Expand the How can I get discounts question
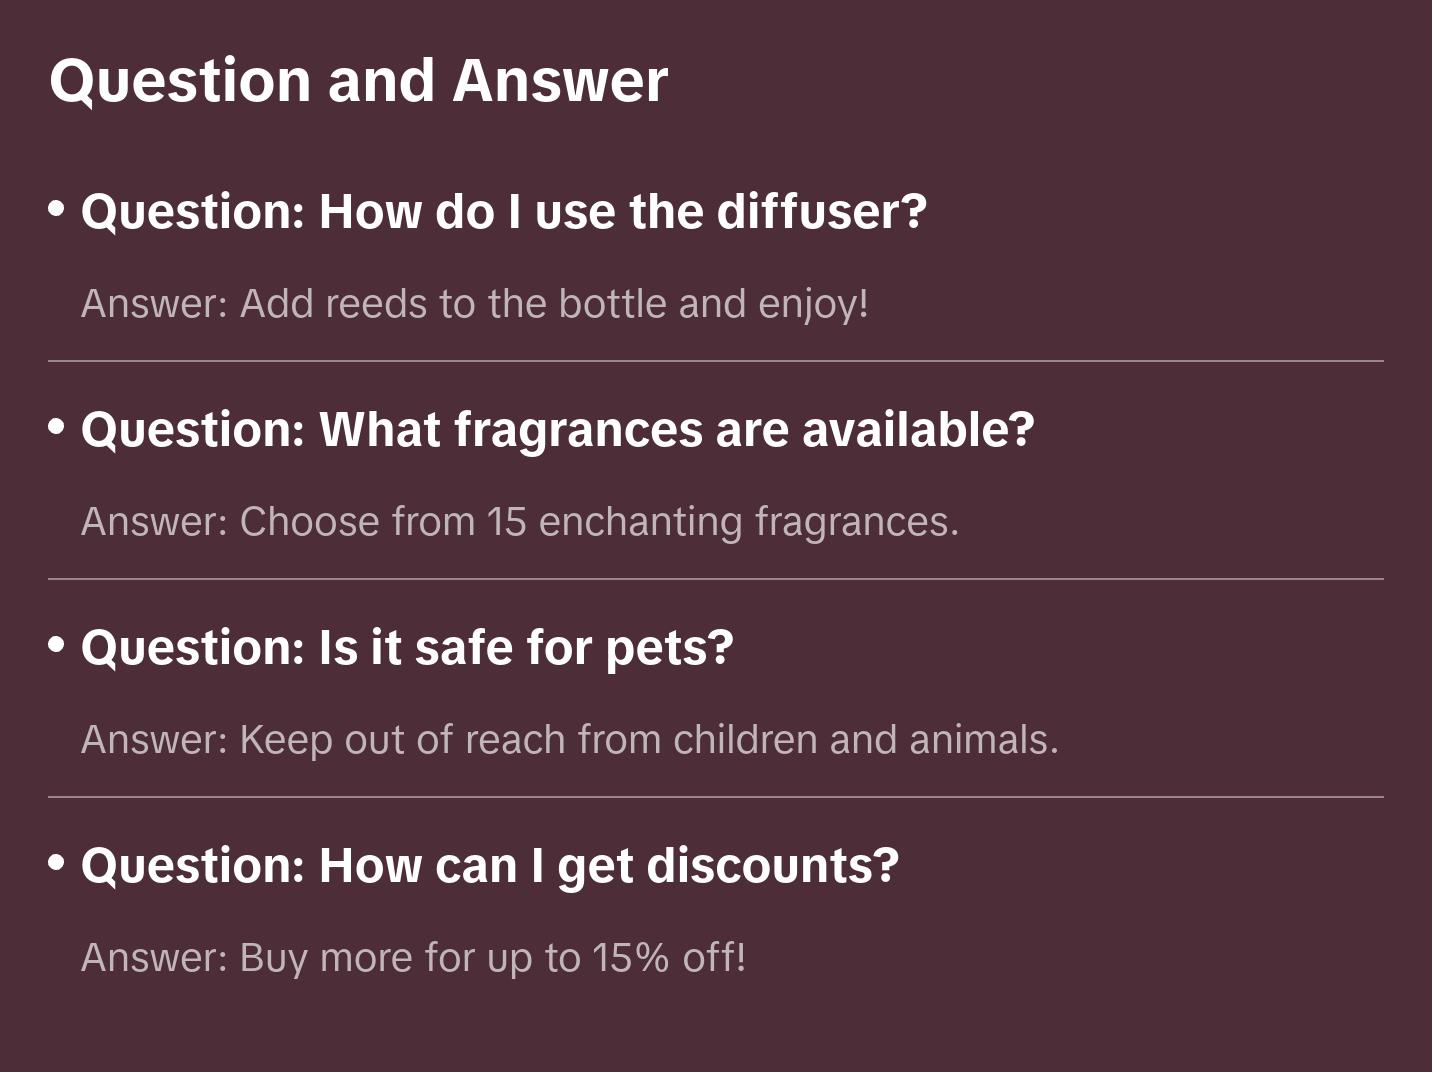 point(490,866)
